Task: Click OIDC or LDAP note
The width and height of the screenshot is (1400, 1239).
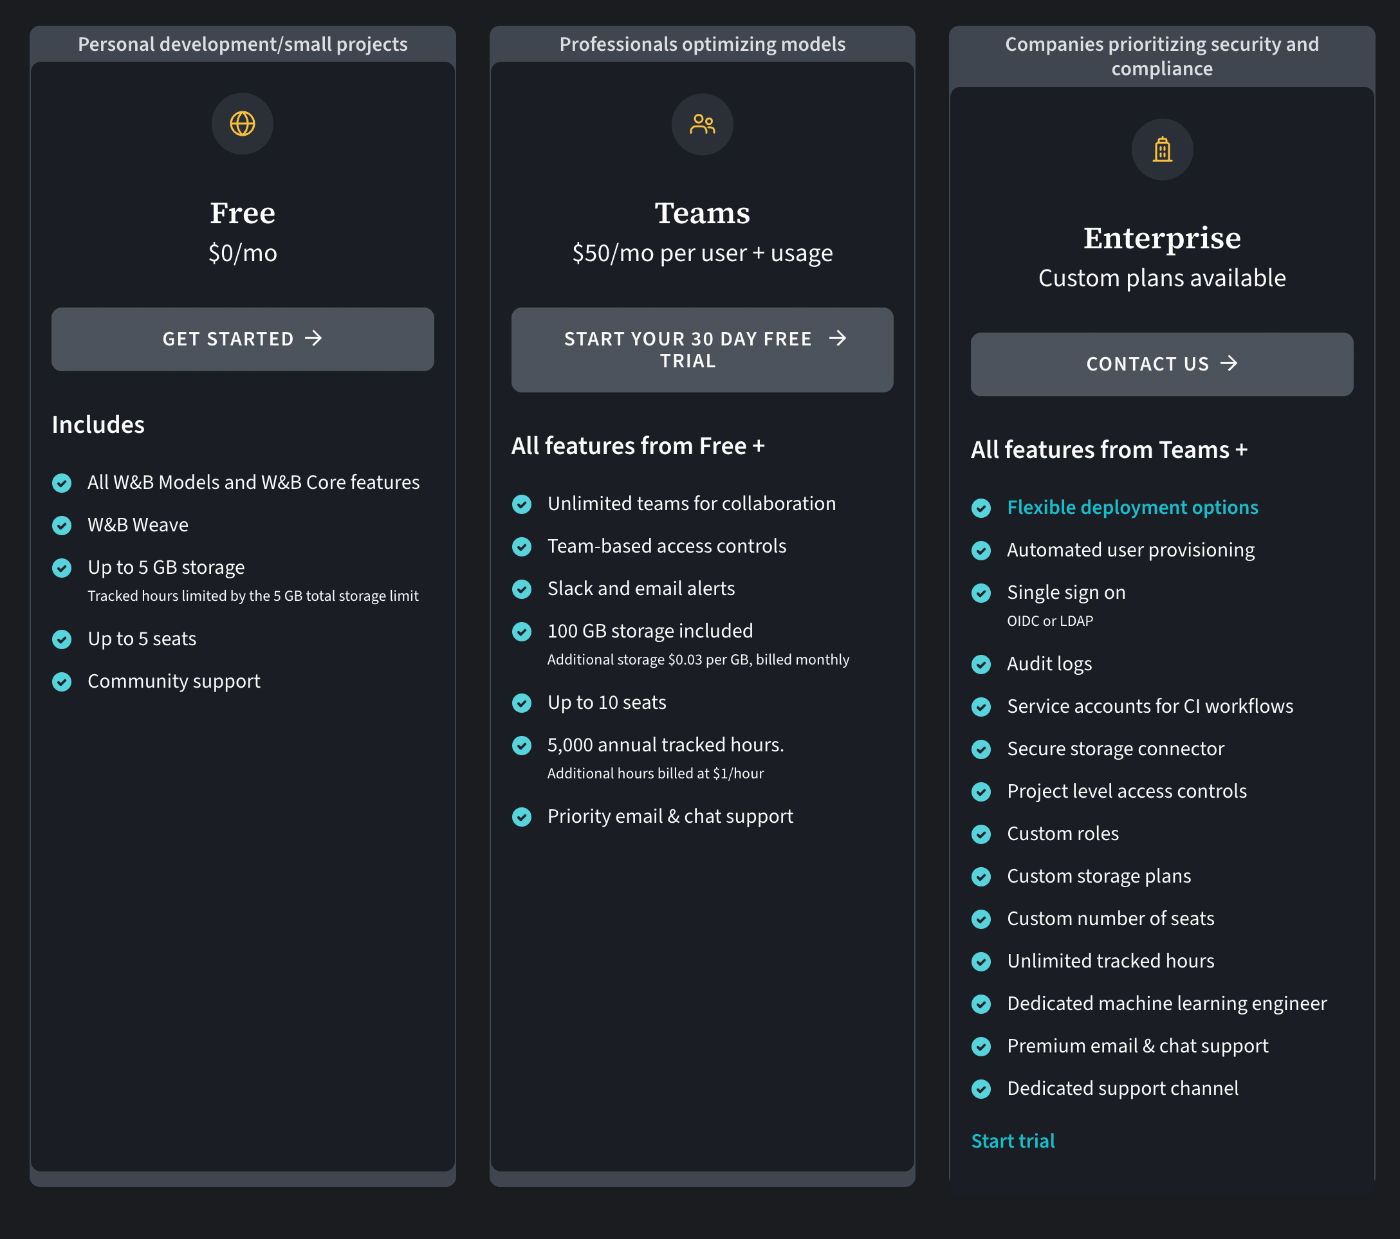Action: 1050,621
